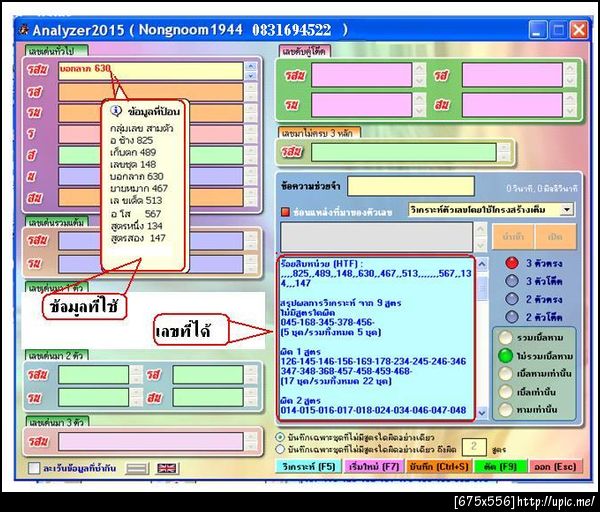Open the วิเคราะห์ตัวเลขโดยใช้โครงสร้างเต็ม dropdown
This screenshot has width=600, height=512.
pos(567,209)
